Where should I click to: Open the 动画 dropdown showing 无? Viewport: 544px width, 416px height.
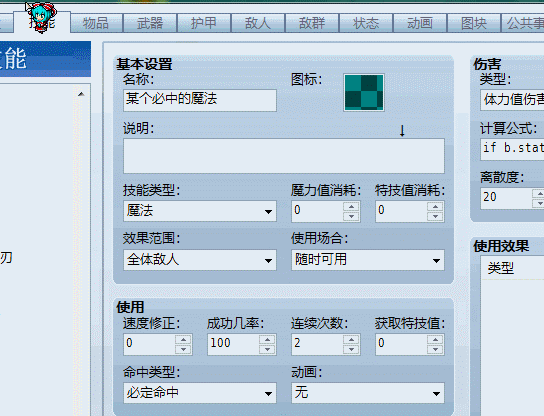point(368,393)
